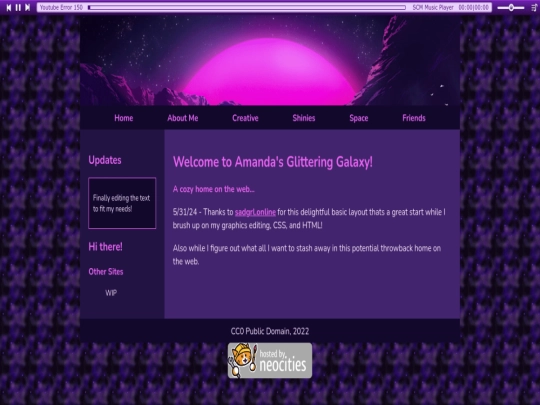The height and width of the screenshot is (405, 540).
Task: Click the music player seek progress bar
Action: pos(247,8)
